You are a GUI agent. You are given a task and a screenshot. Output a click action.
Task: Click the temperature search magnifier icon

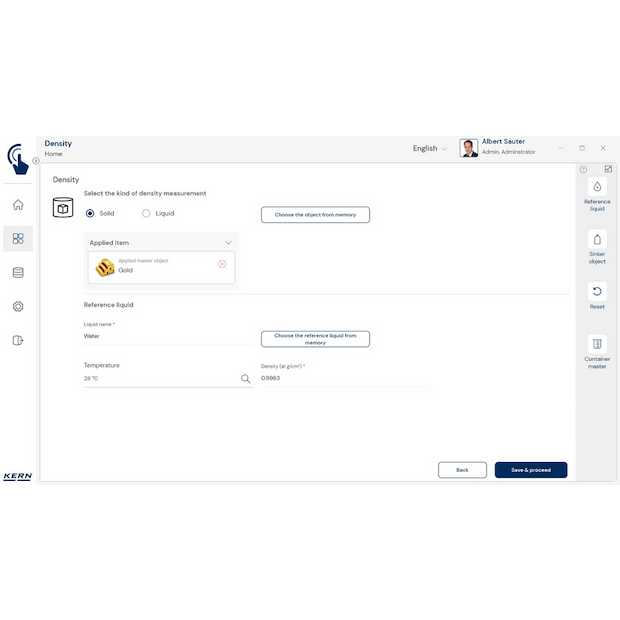click(x=245, y=379)
